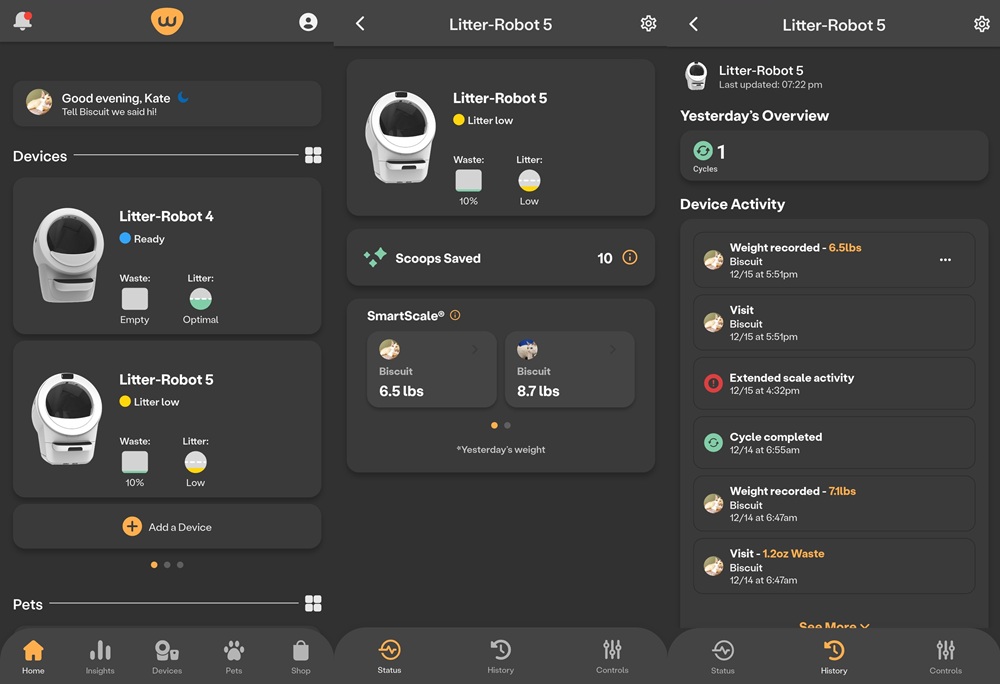Go back from the Litter-Robot 5 status screen
Screen dimensions: 1000x684
pyautogui.click(x=360, y=24)
